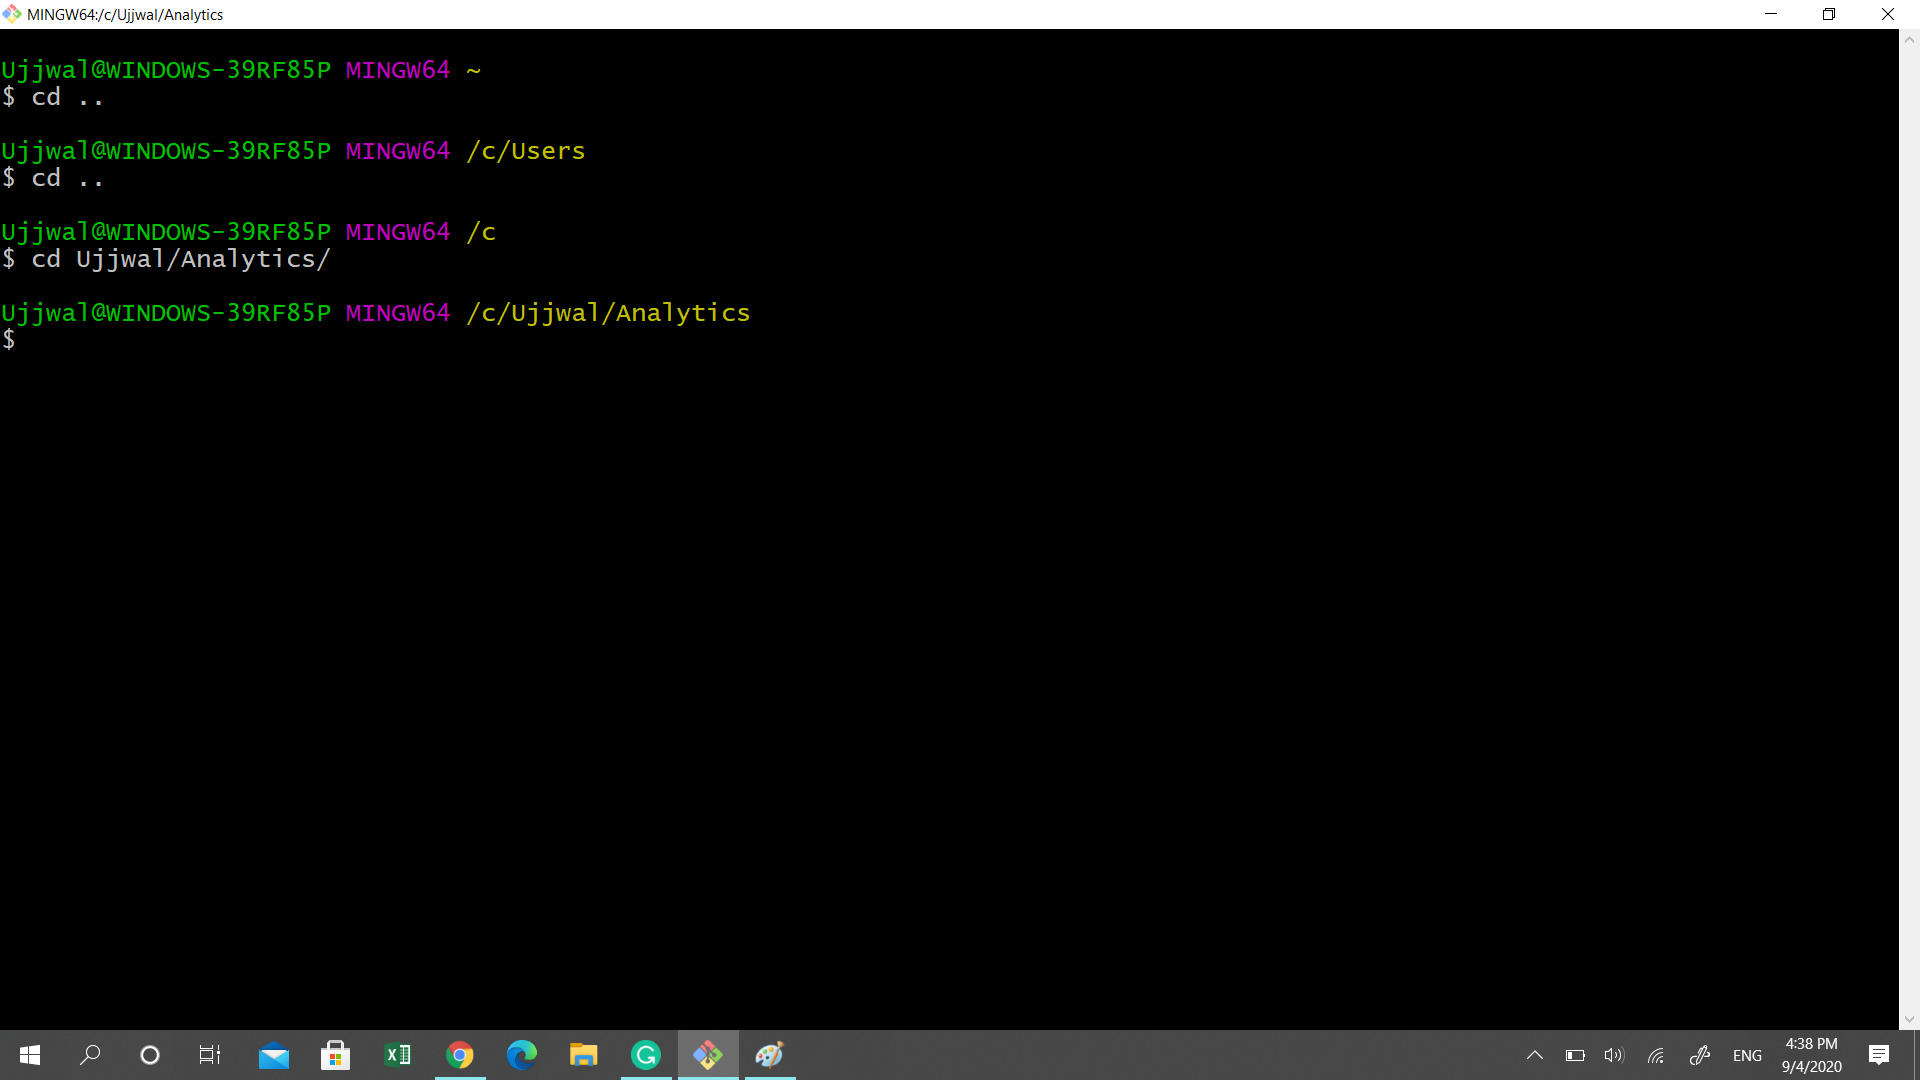Launch Mail app from taskbar
Image resolution: width=1920 pixels, height=1080 pixels.
pos(273,1055)
